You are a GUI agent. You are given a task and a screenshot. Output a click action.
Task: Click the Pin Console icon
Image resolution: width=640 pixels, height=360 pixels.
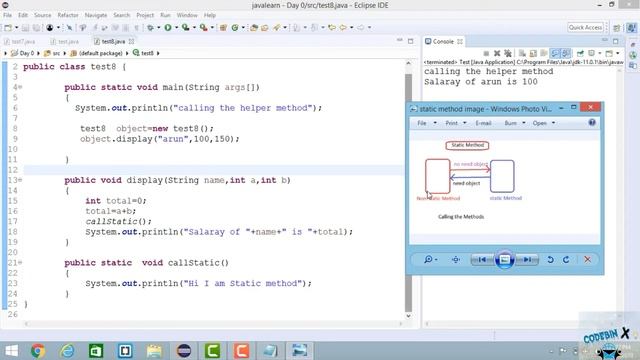click(x=580, y=53)
